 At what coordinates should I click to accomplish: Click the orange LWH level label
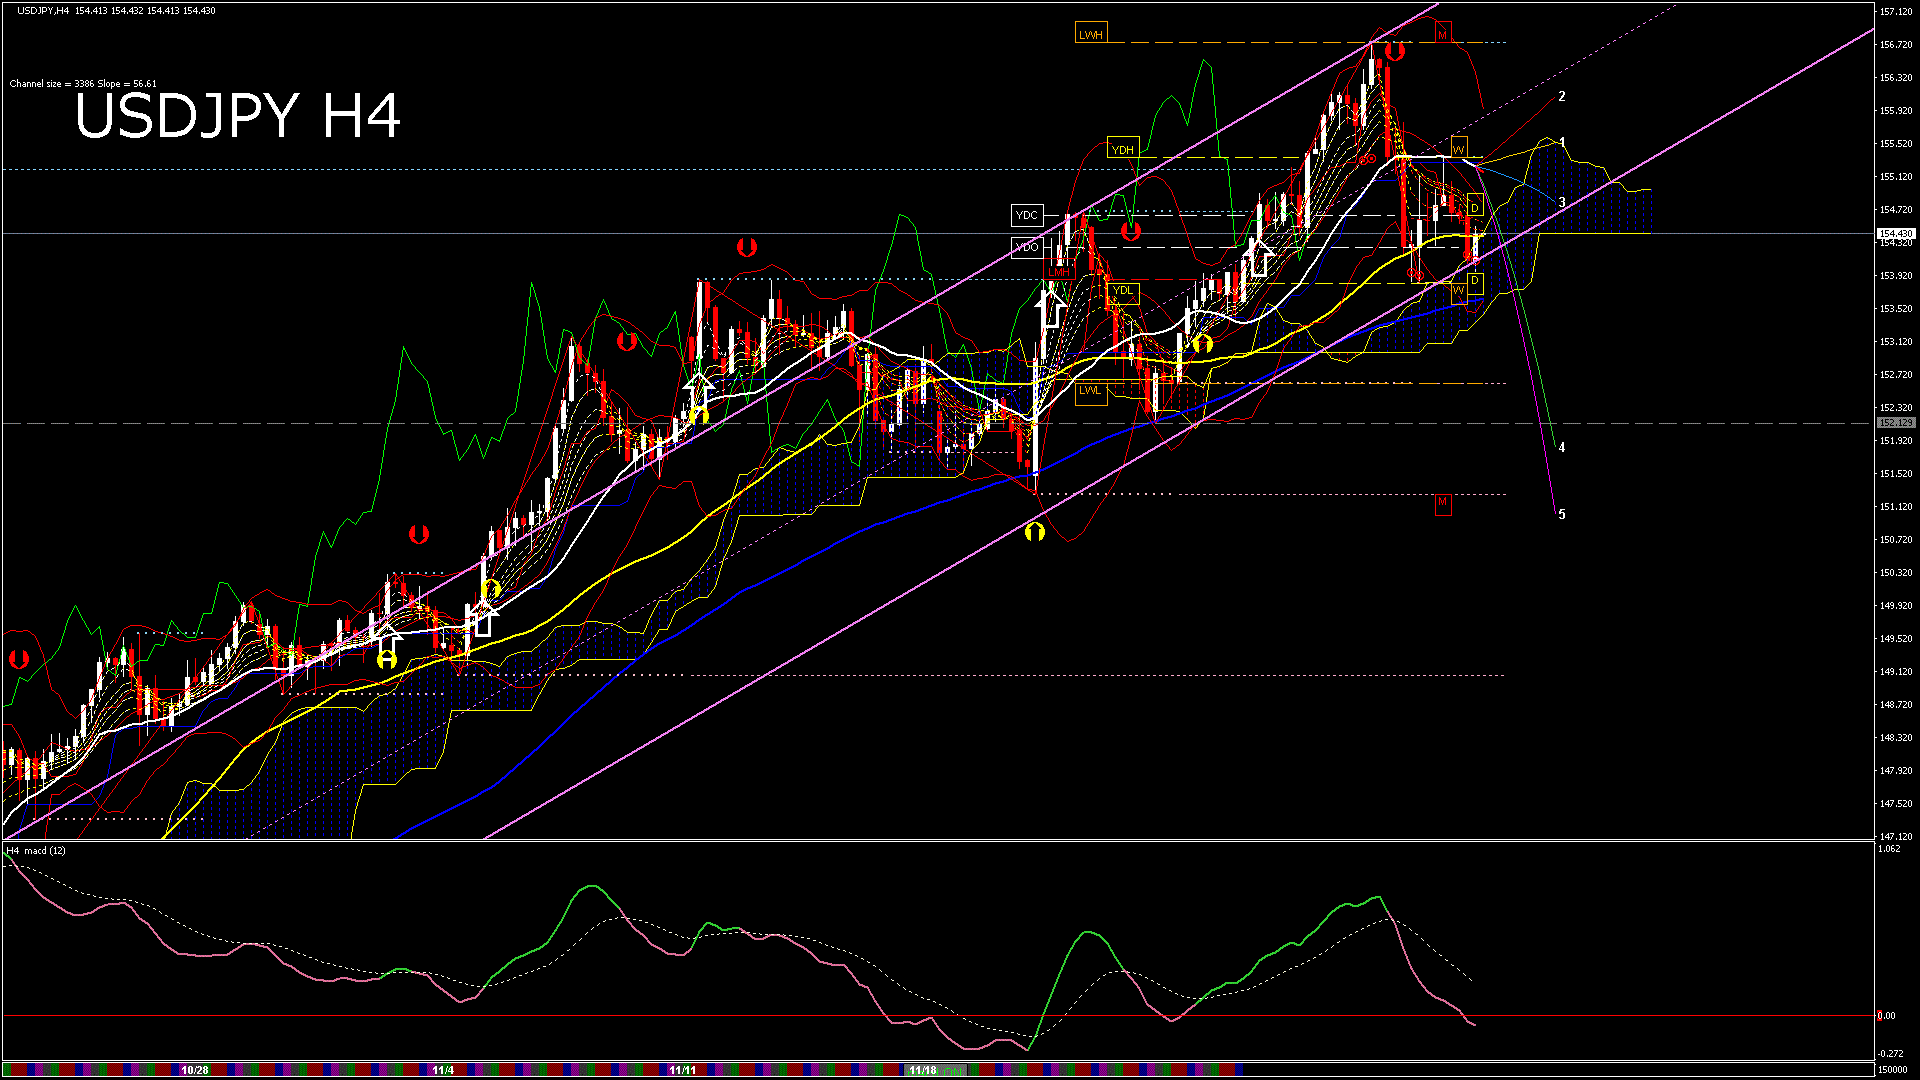(1090, 34)
